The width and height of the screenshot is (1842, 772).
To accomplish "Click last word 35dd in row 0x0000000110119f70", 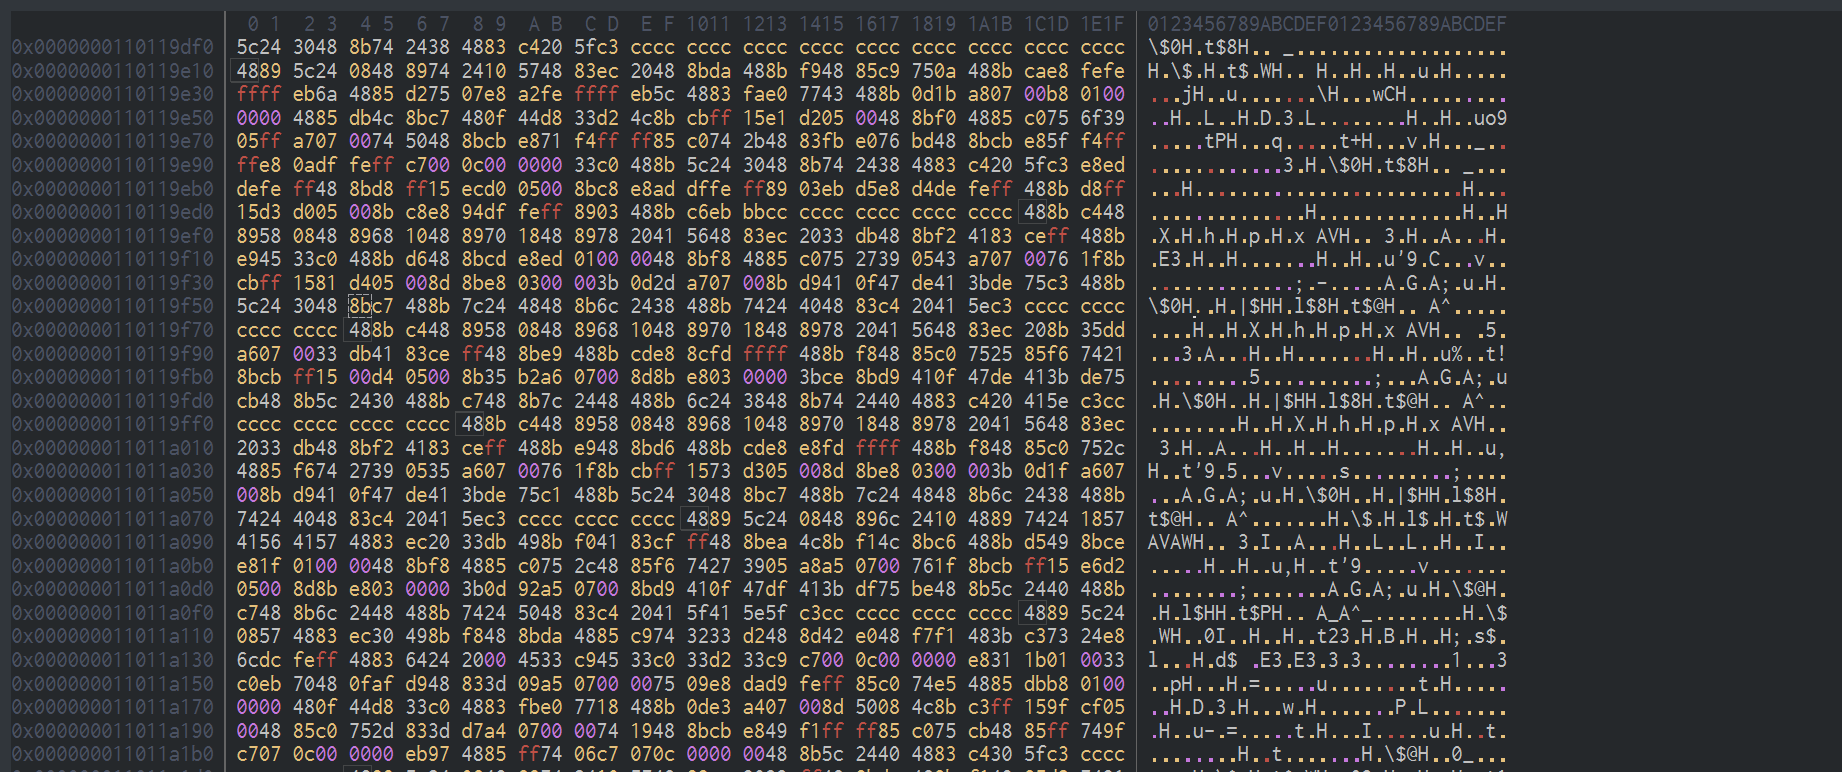I will (1102, 330).
